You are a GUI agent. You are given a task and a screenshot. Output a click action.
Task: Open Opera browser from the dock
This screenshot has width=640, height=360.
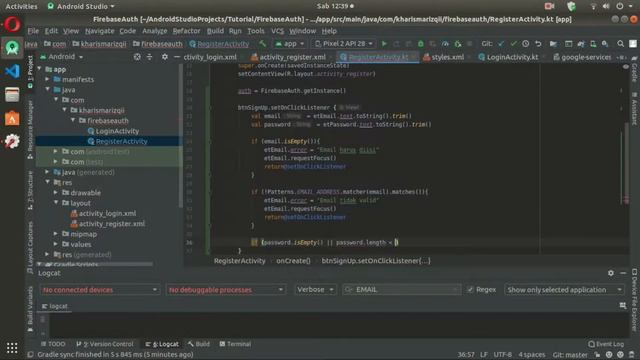click(x=12, y=24)
